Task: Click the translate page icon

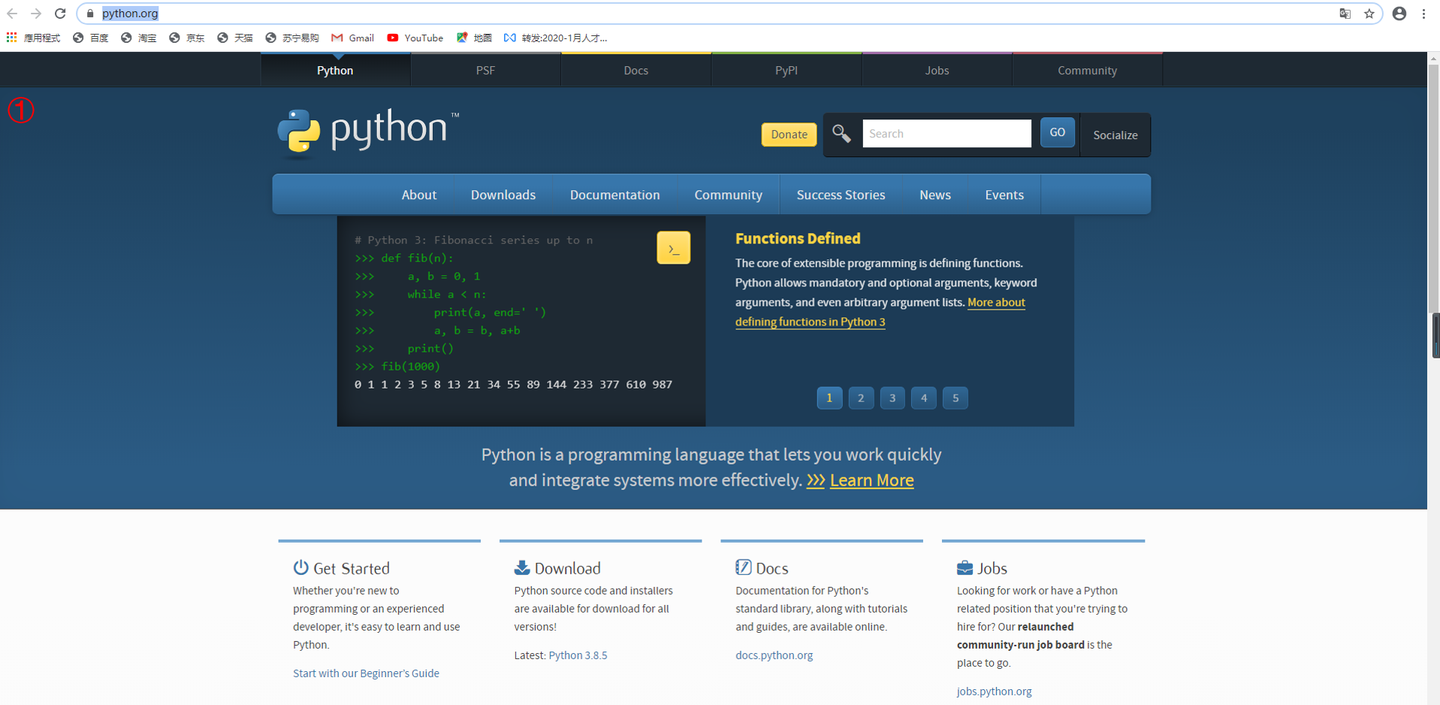Action: click(x=1345, y=14)
